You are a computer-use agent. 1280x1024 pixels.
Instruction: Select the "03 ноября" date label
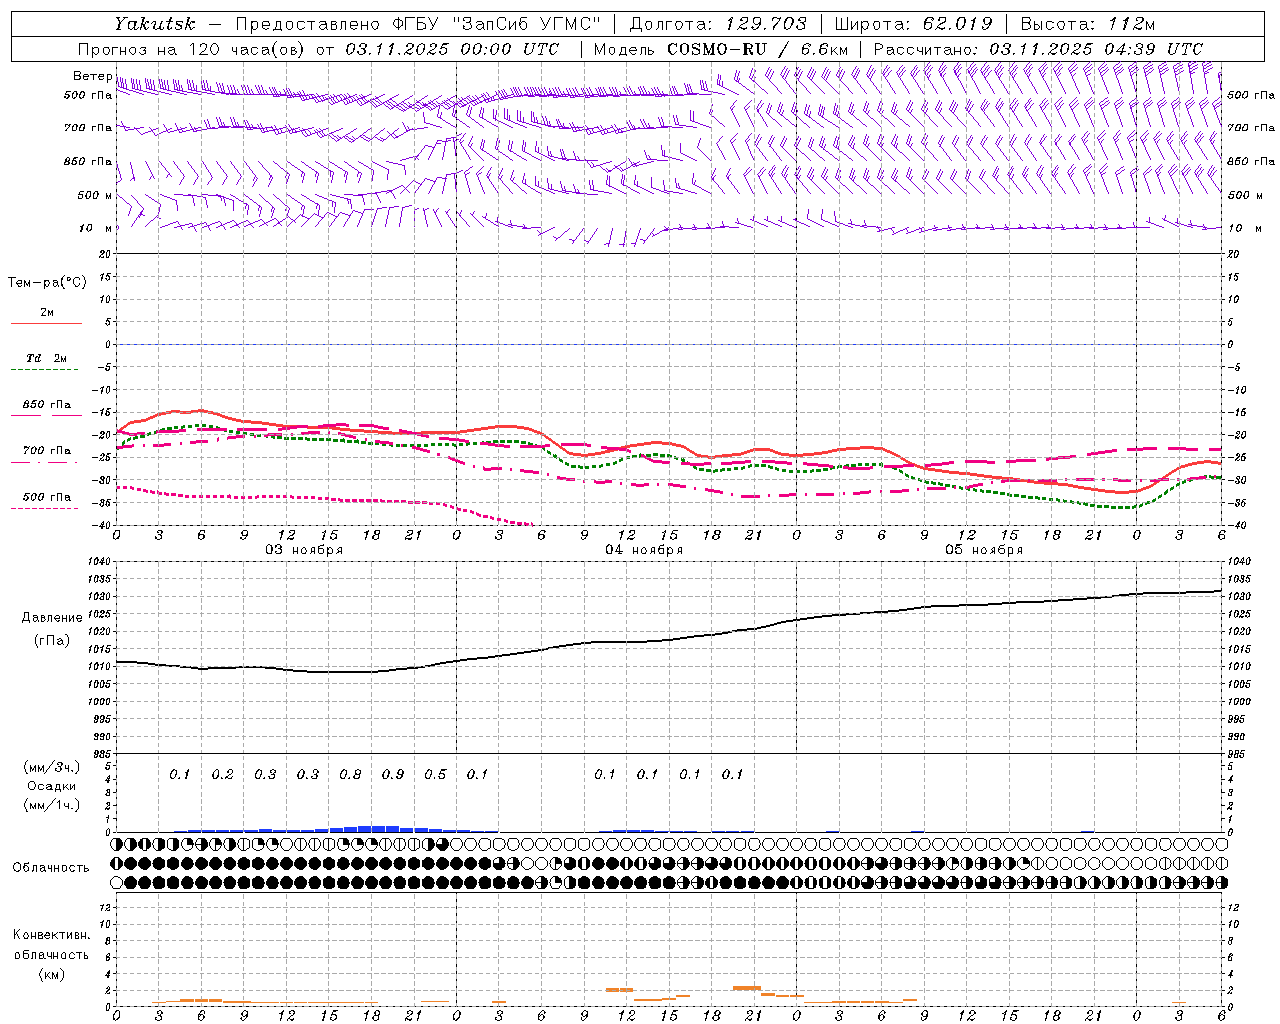[x=304, y=550]
